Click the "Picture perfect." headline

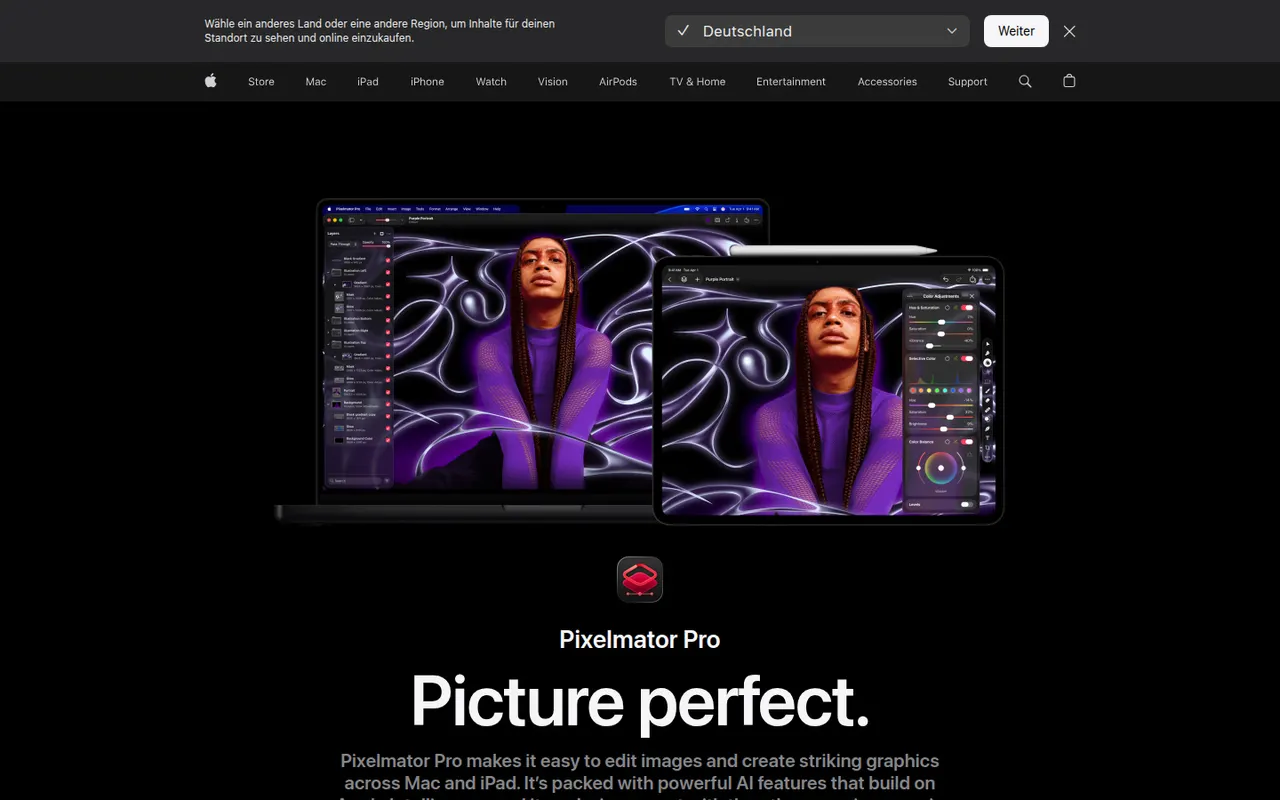click(640, 701)
